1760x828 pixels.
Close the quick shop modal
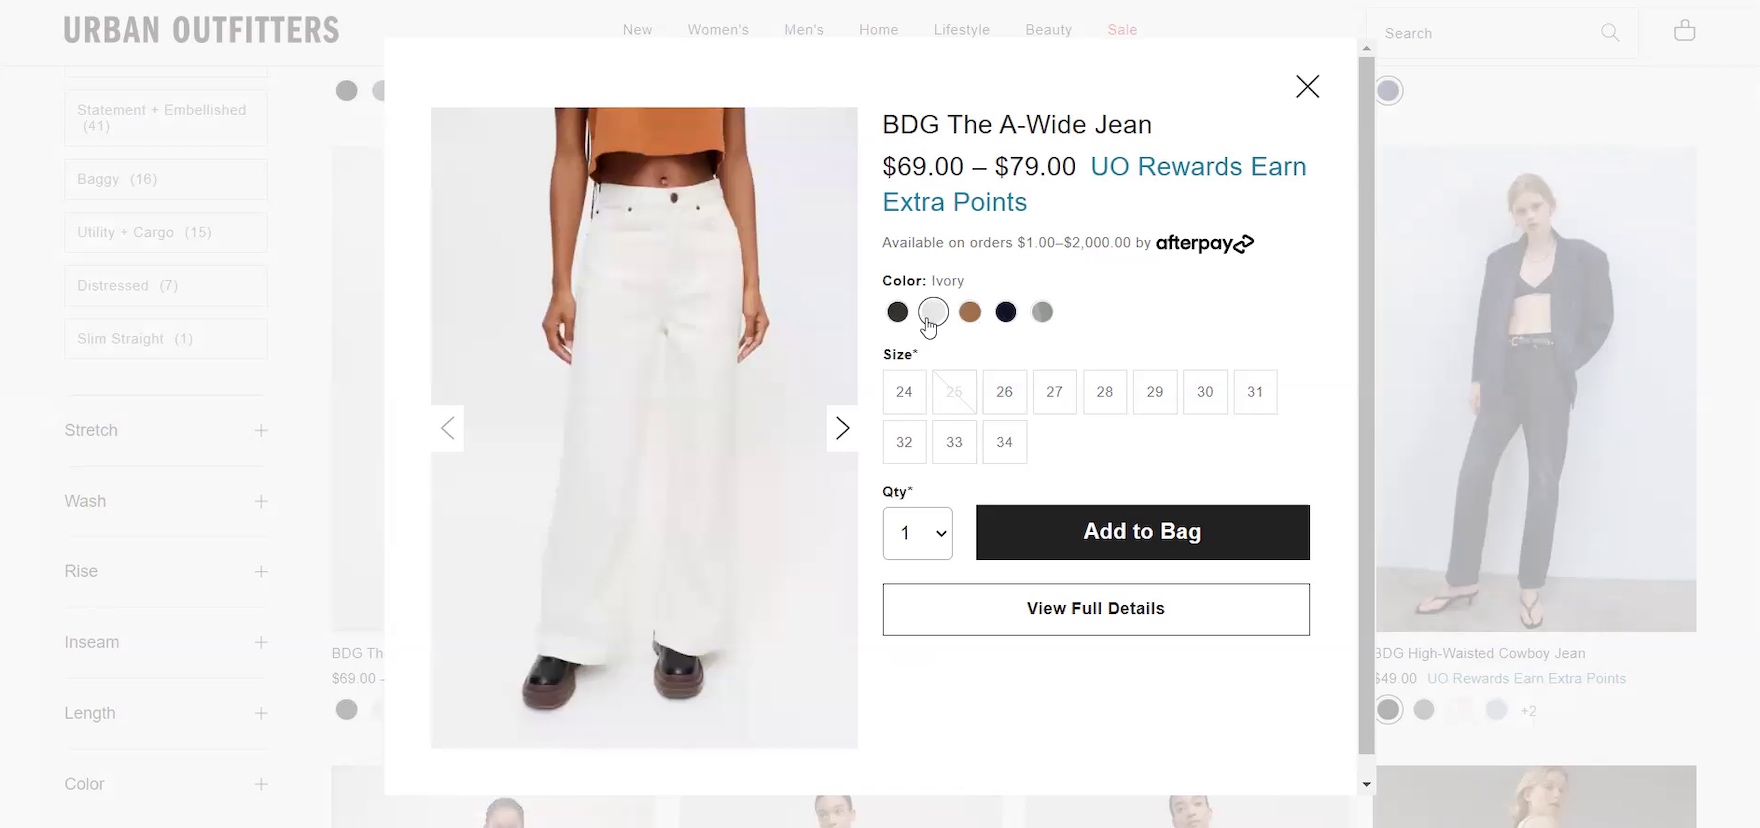coord(1307,87)
